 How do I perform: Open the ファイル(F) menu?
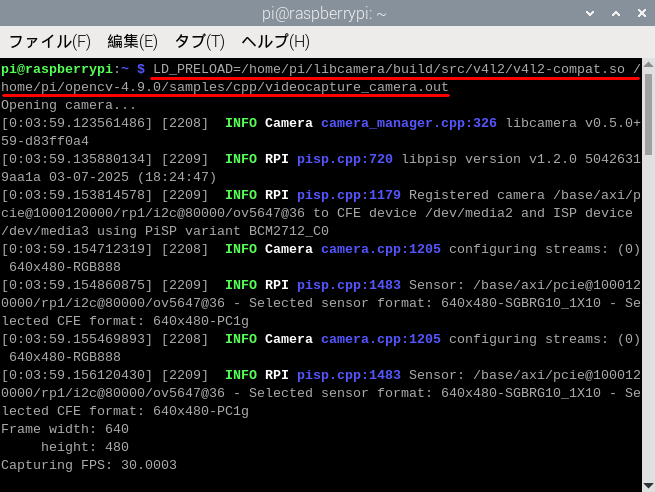click(50, 42)
